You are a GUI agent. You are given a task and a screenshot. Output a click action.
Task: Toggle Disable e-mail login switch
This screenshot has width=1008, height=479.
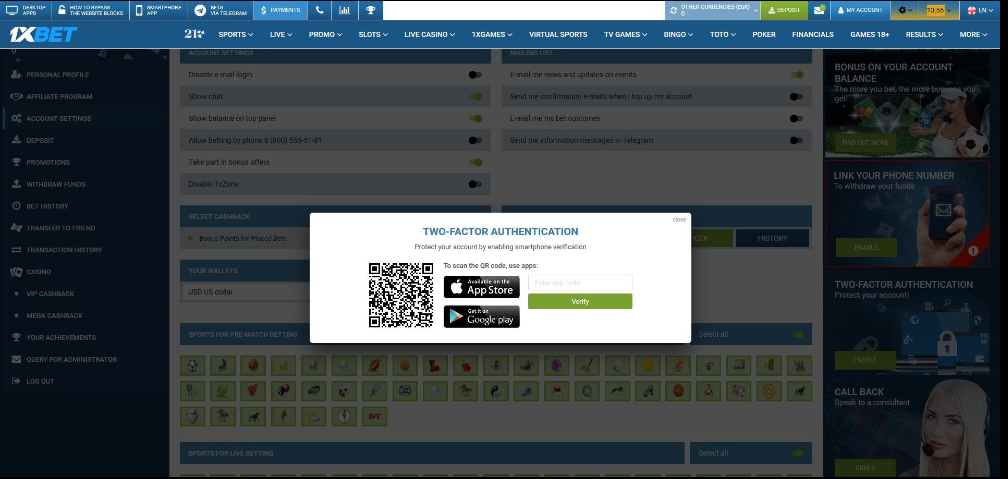coord(475,75)
